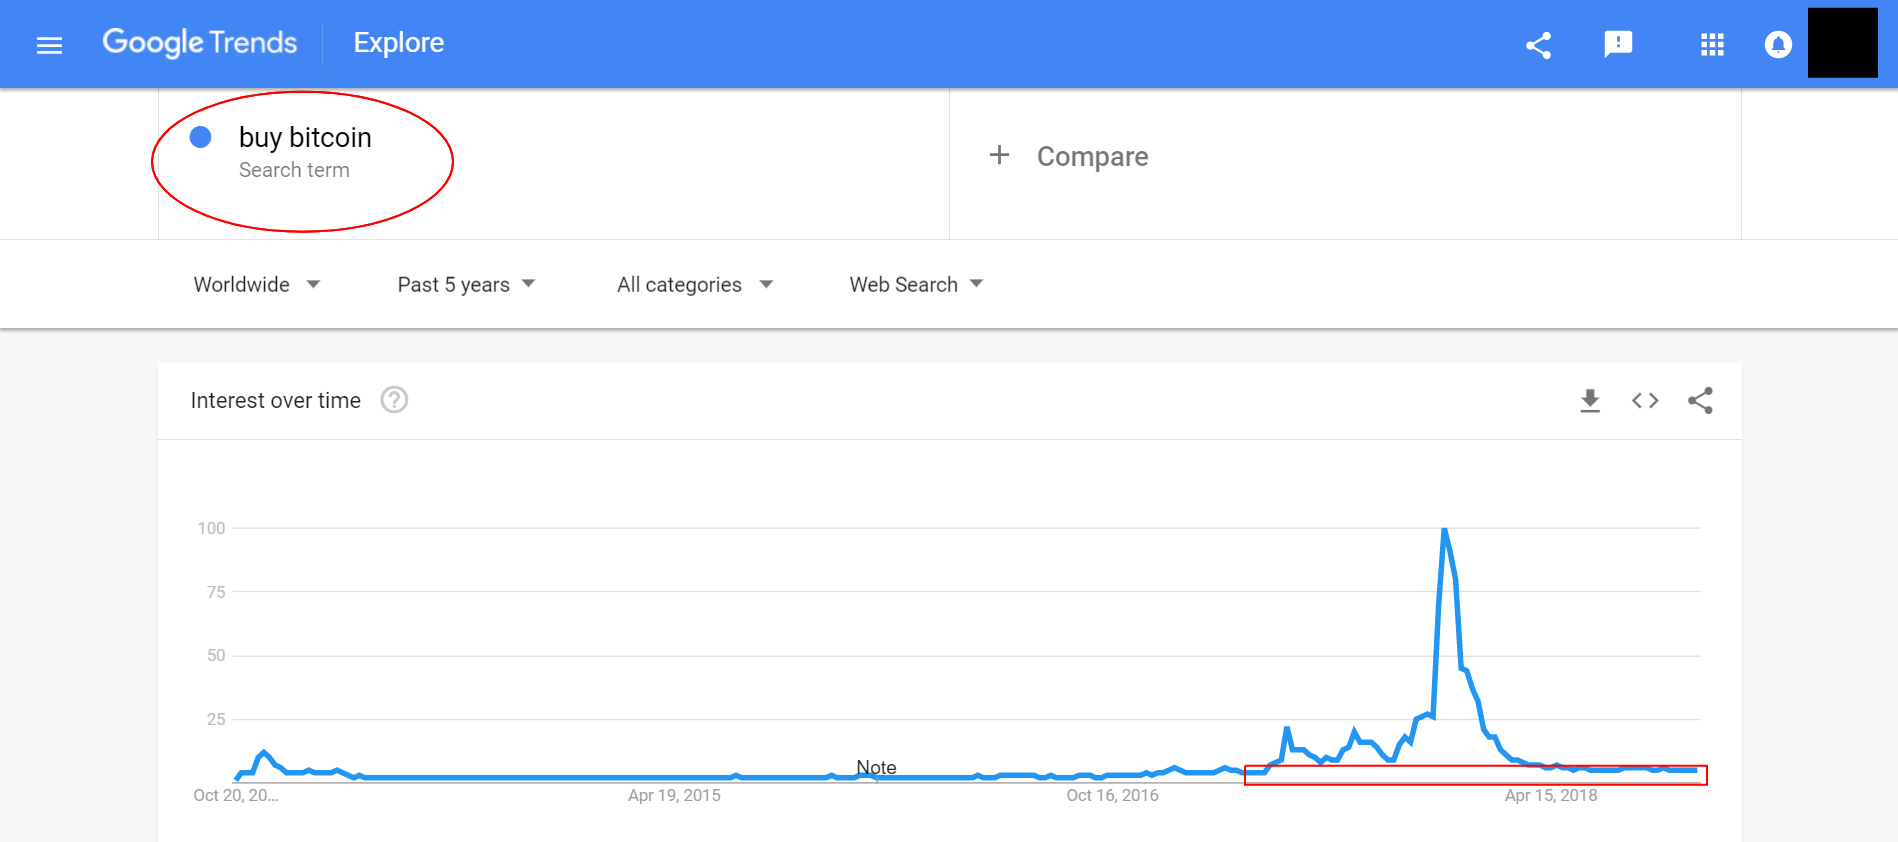Click the embed code icon
This screenshot has width=1898, height=842.
[1645, 401]
